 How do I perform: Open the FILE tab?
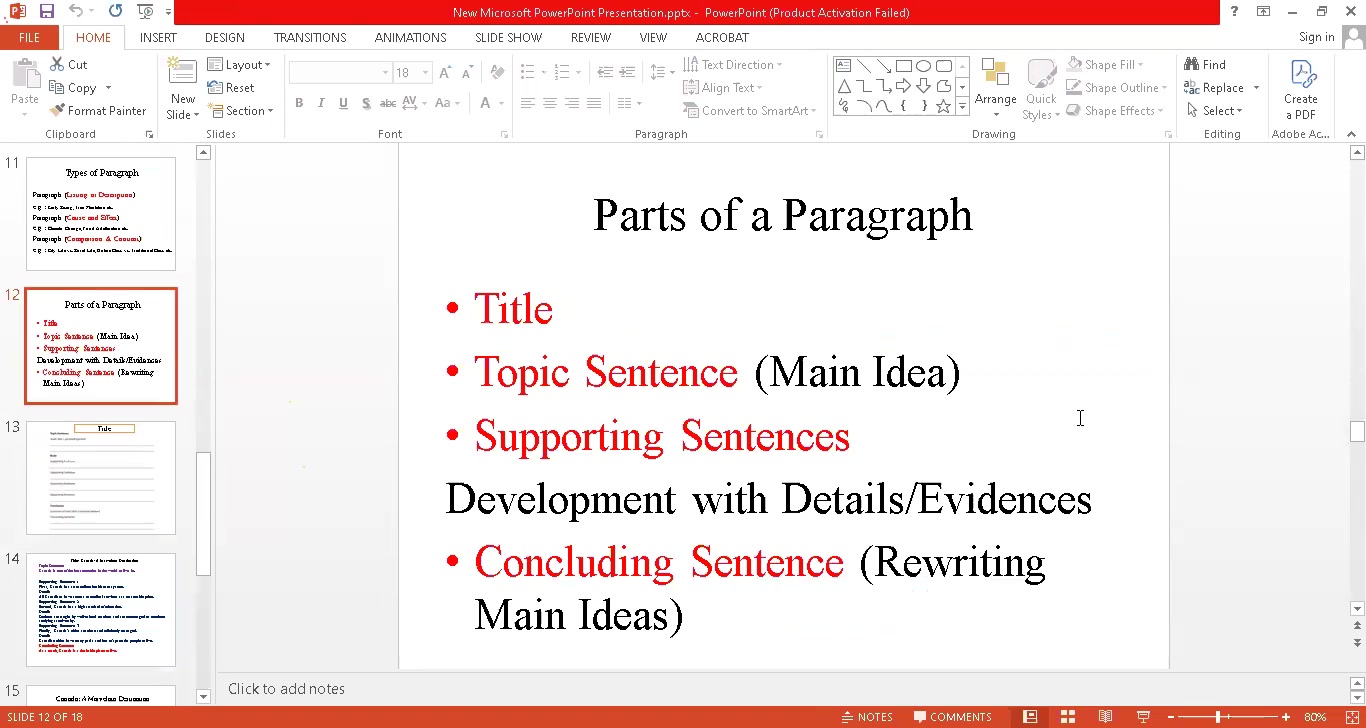(x=29, y=37)
